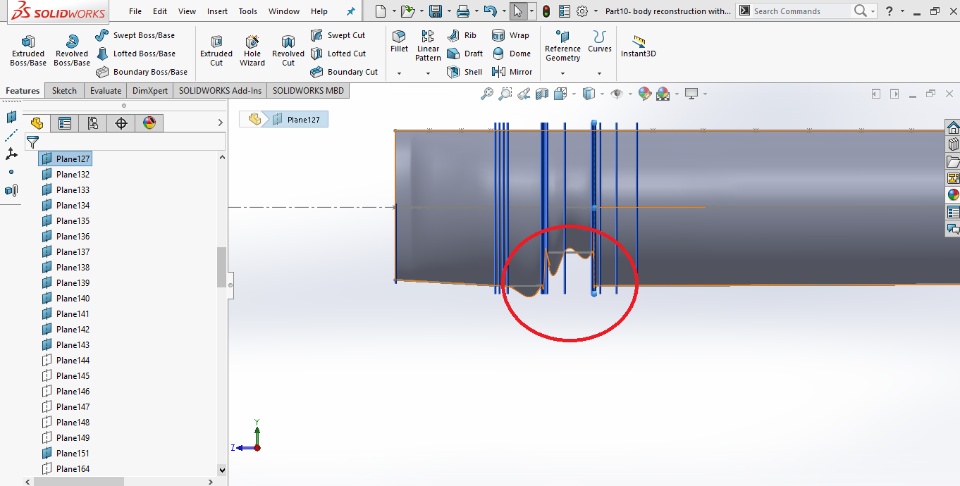Click the feature tree filter icon
The image size is (960, 486).
[x=32, y=143]
